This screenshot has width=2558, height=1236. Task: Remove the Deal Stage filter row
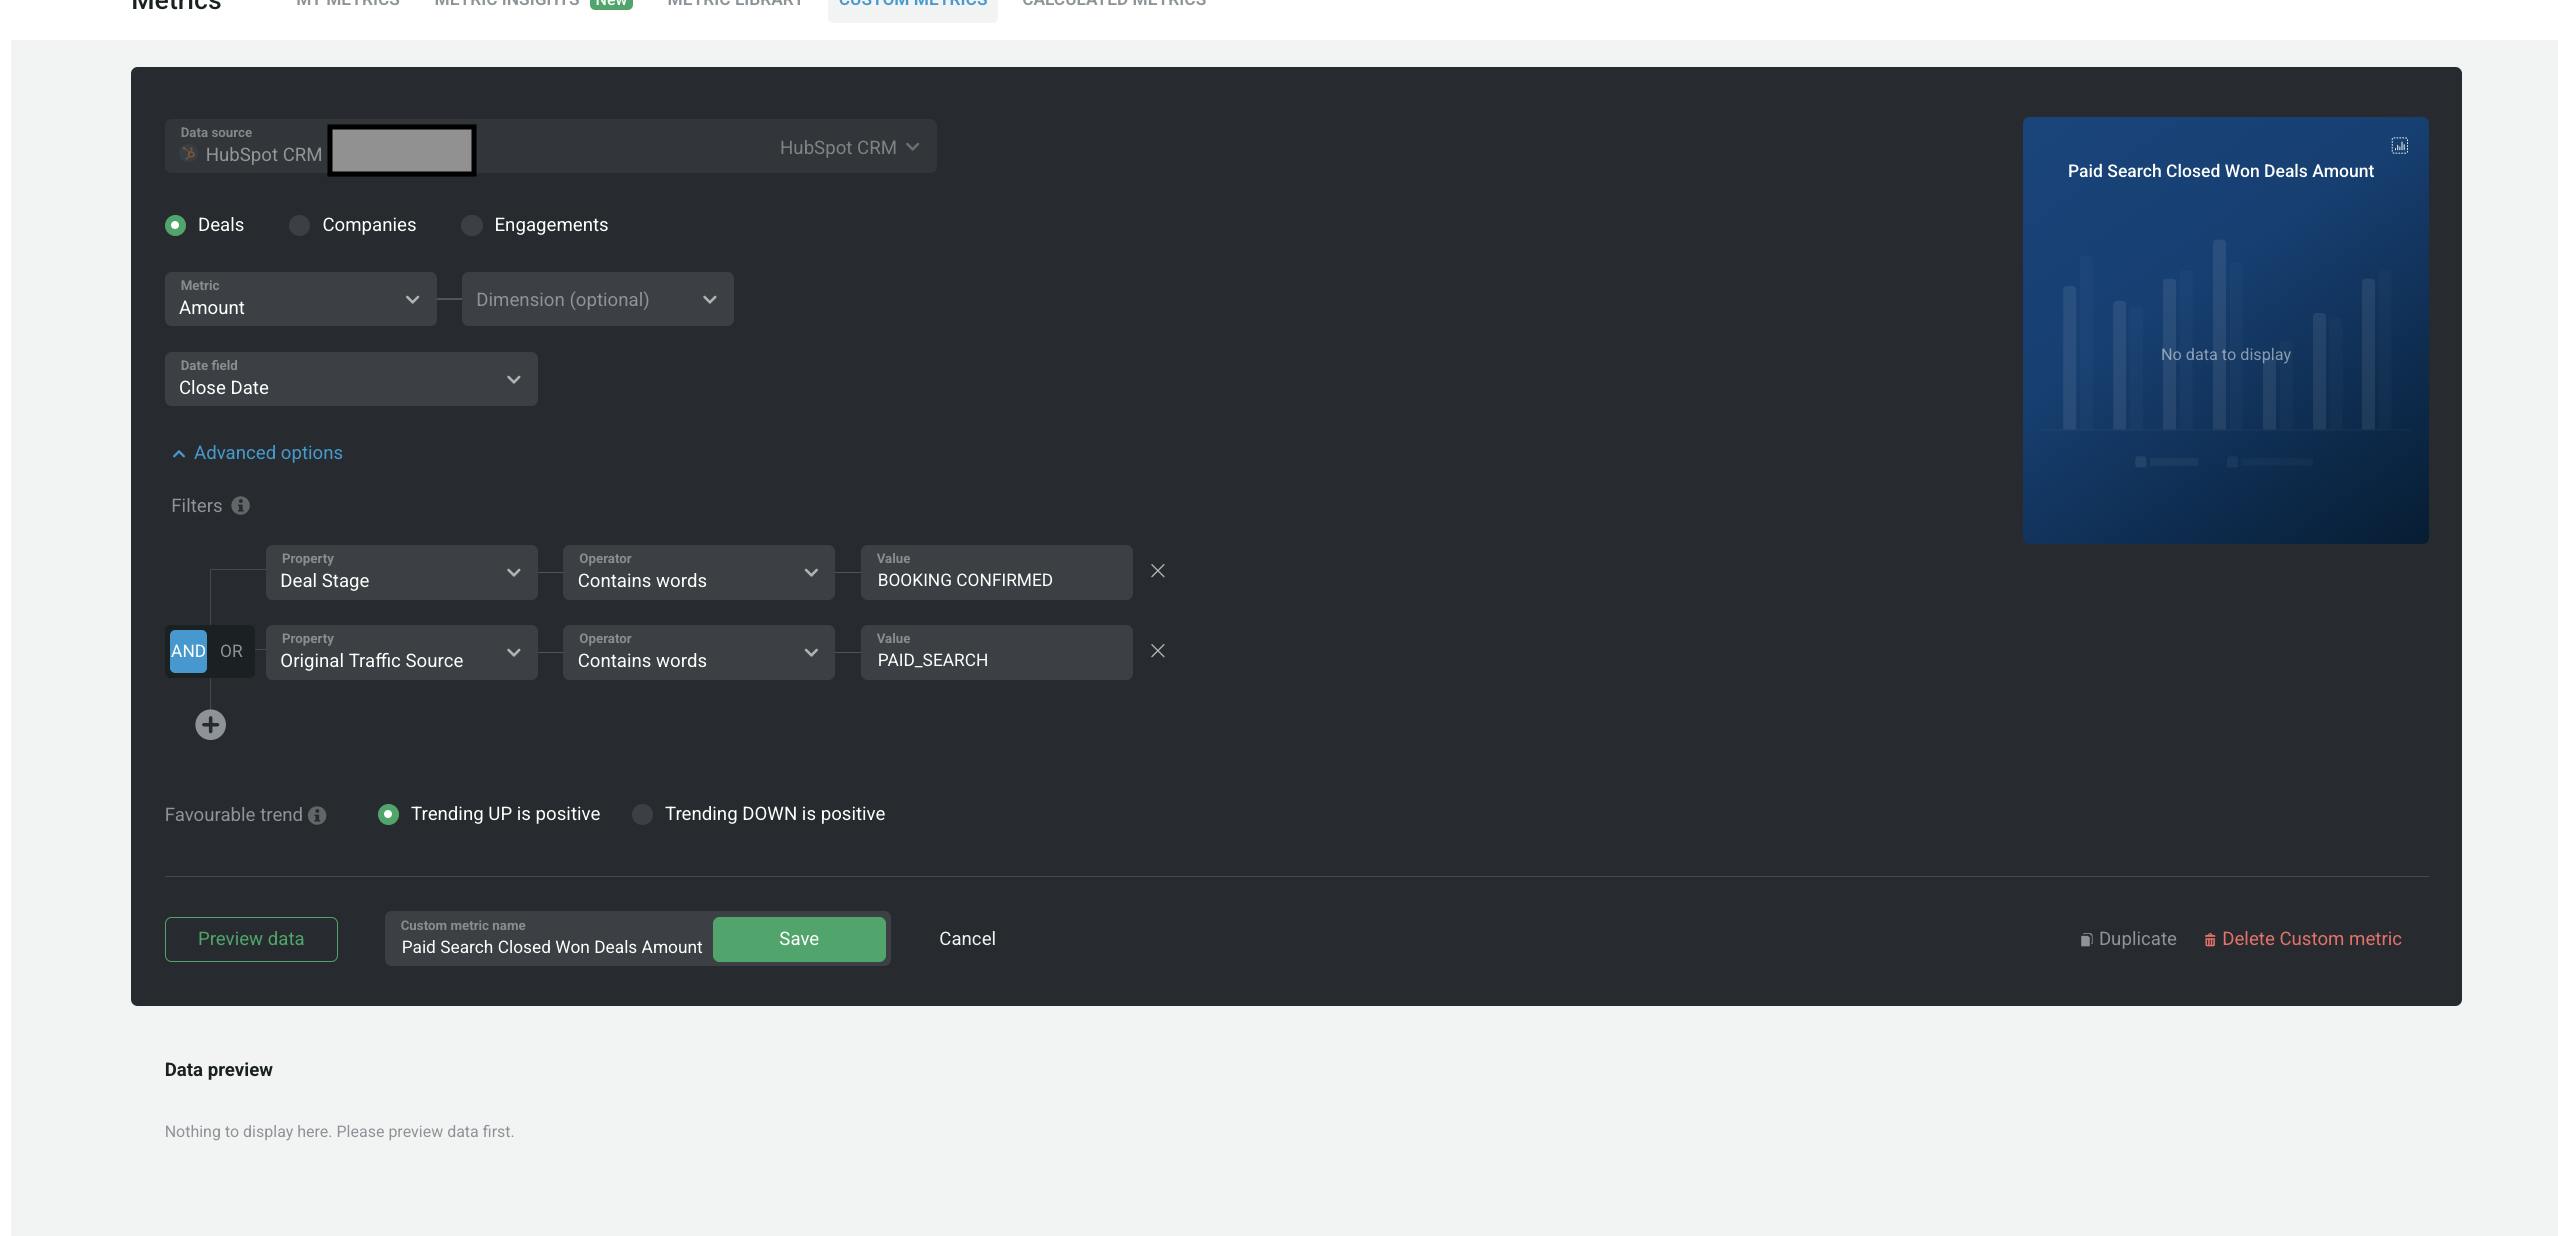1157,571
